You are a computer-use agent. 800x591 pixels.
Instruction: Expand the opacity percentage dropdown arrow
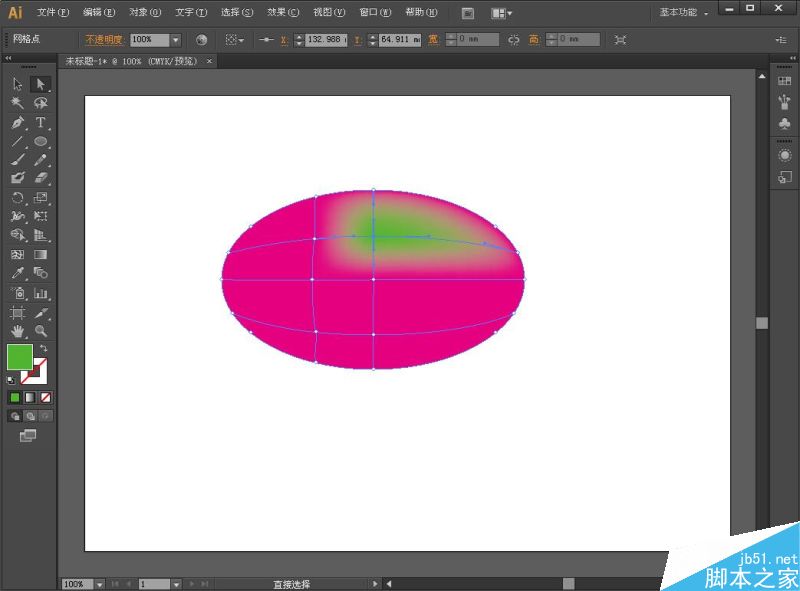pyautogui.click(x=176, y=40)
